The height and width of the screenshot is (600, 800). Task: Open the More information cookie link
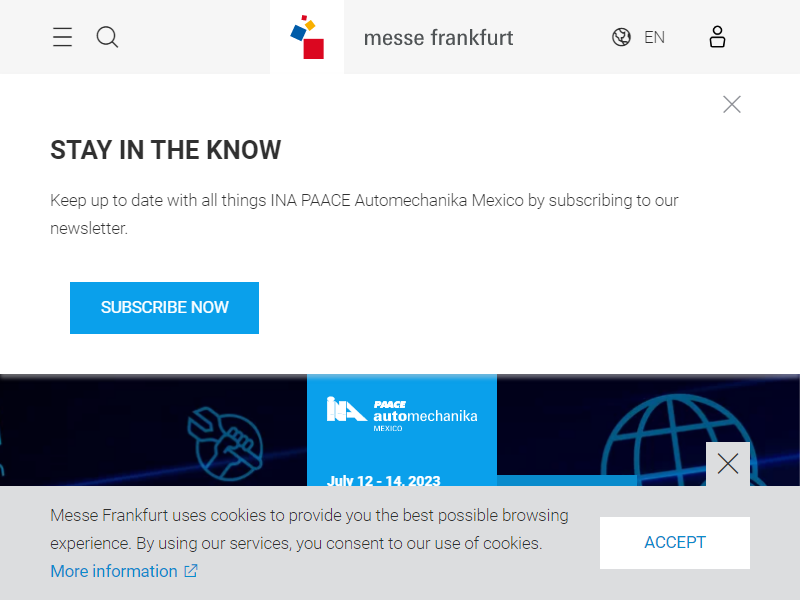click(114, 571)
